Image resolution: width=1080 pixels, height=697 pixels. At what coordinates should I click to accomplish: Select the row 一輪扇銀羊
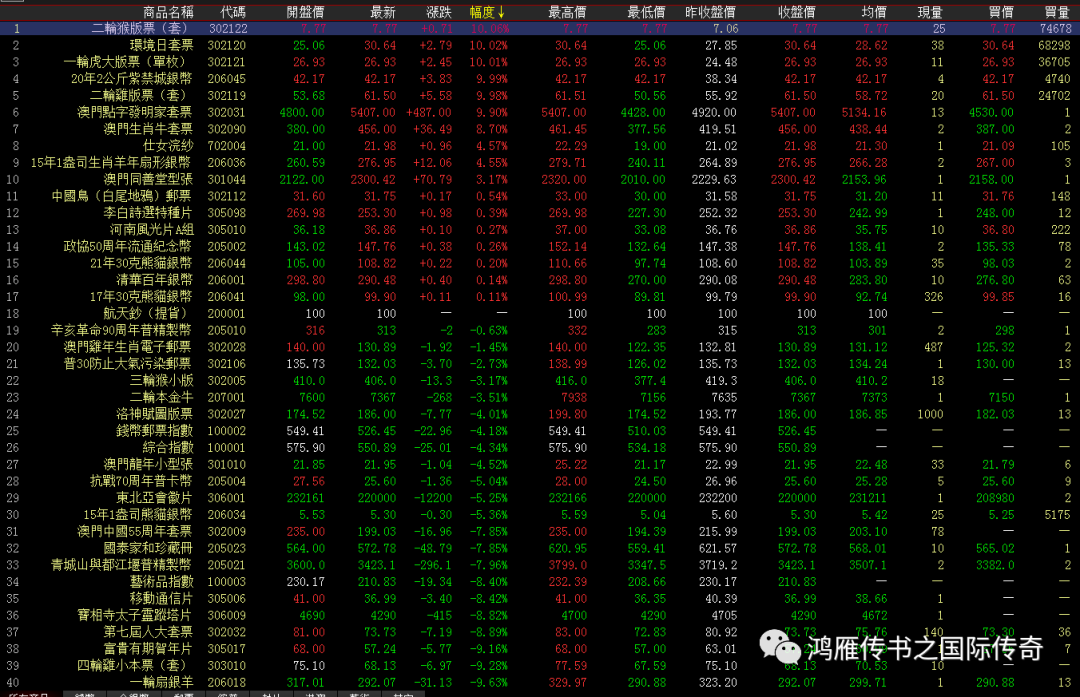coord(540,682)
